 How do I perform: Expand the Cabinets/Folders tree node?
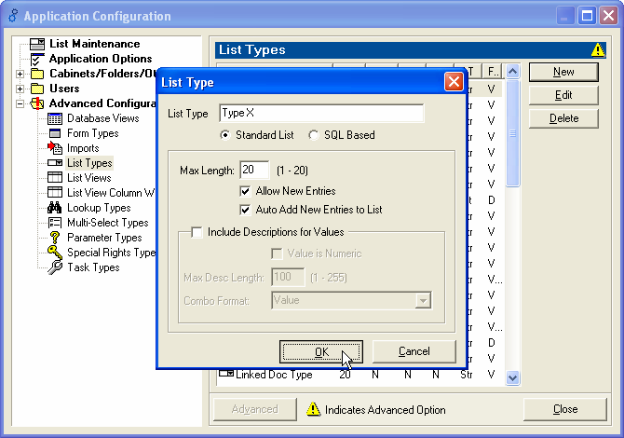[20, 74]
